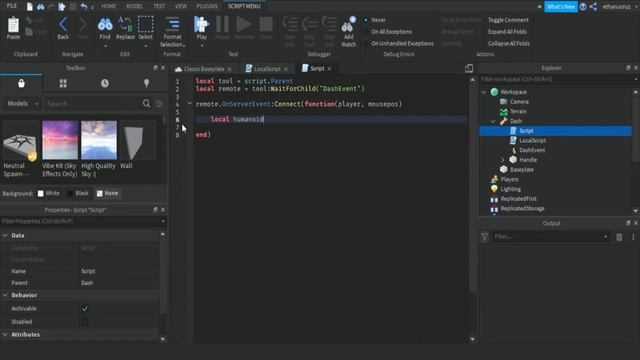Click Collapse All Folds action
Image resolution: width=640 pixels, height=360 pixels.
tap(509, 43)
